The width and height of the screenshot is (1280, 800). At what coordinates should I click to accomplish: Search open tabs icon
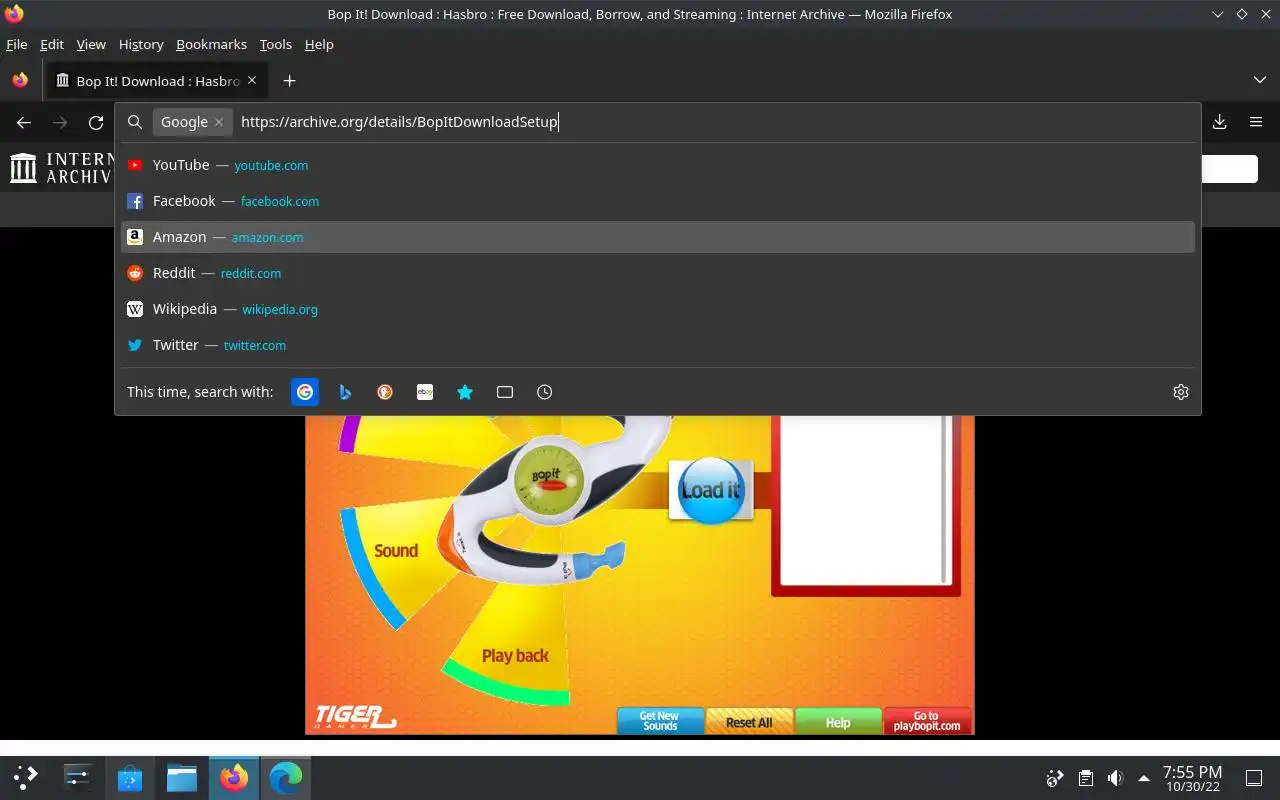click(x=505, y=392)
